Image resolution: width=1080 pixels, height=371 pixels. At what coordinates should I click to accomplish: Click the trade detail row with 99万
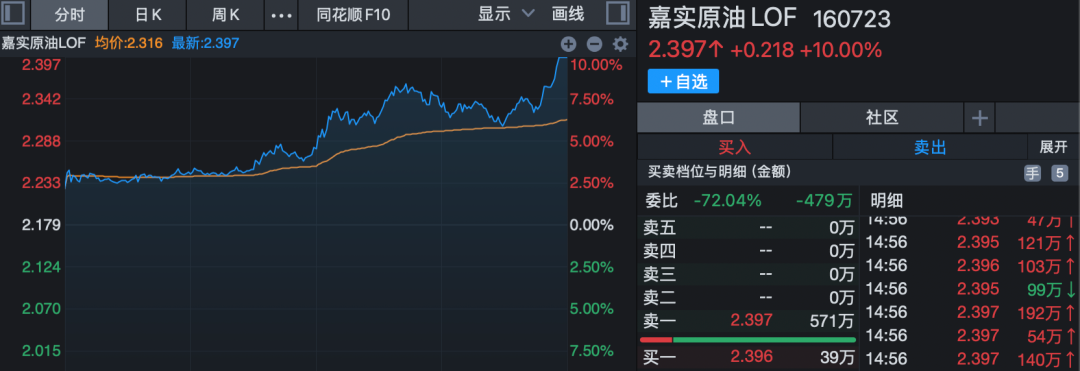[x=970, y=288]
